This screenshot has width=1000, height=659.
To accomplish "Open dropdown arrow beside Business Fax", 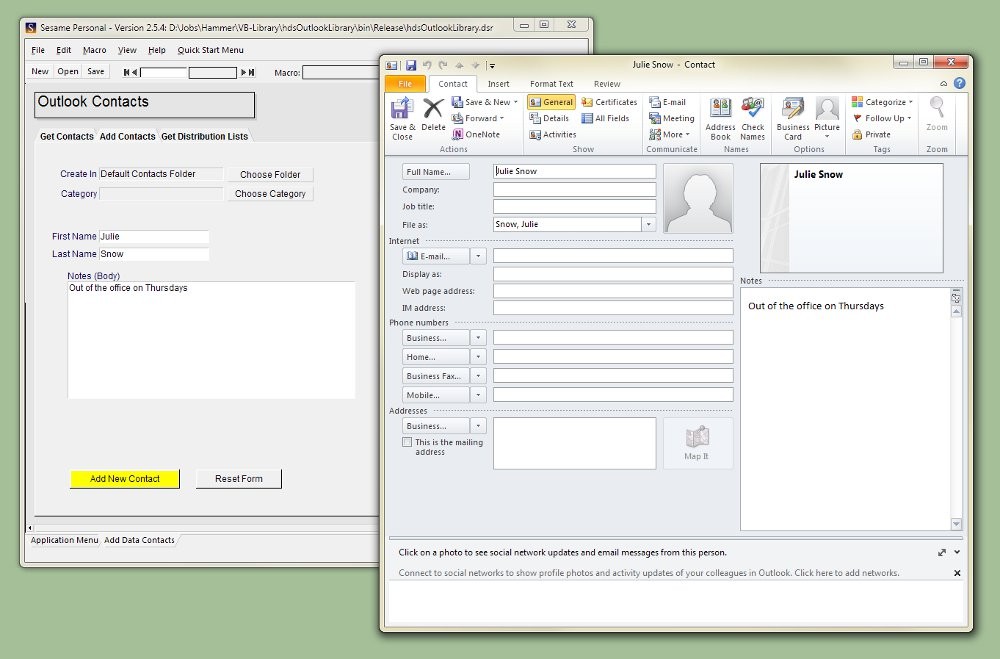I will tap(478, 376).
